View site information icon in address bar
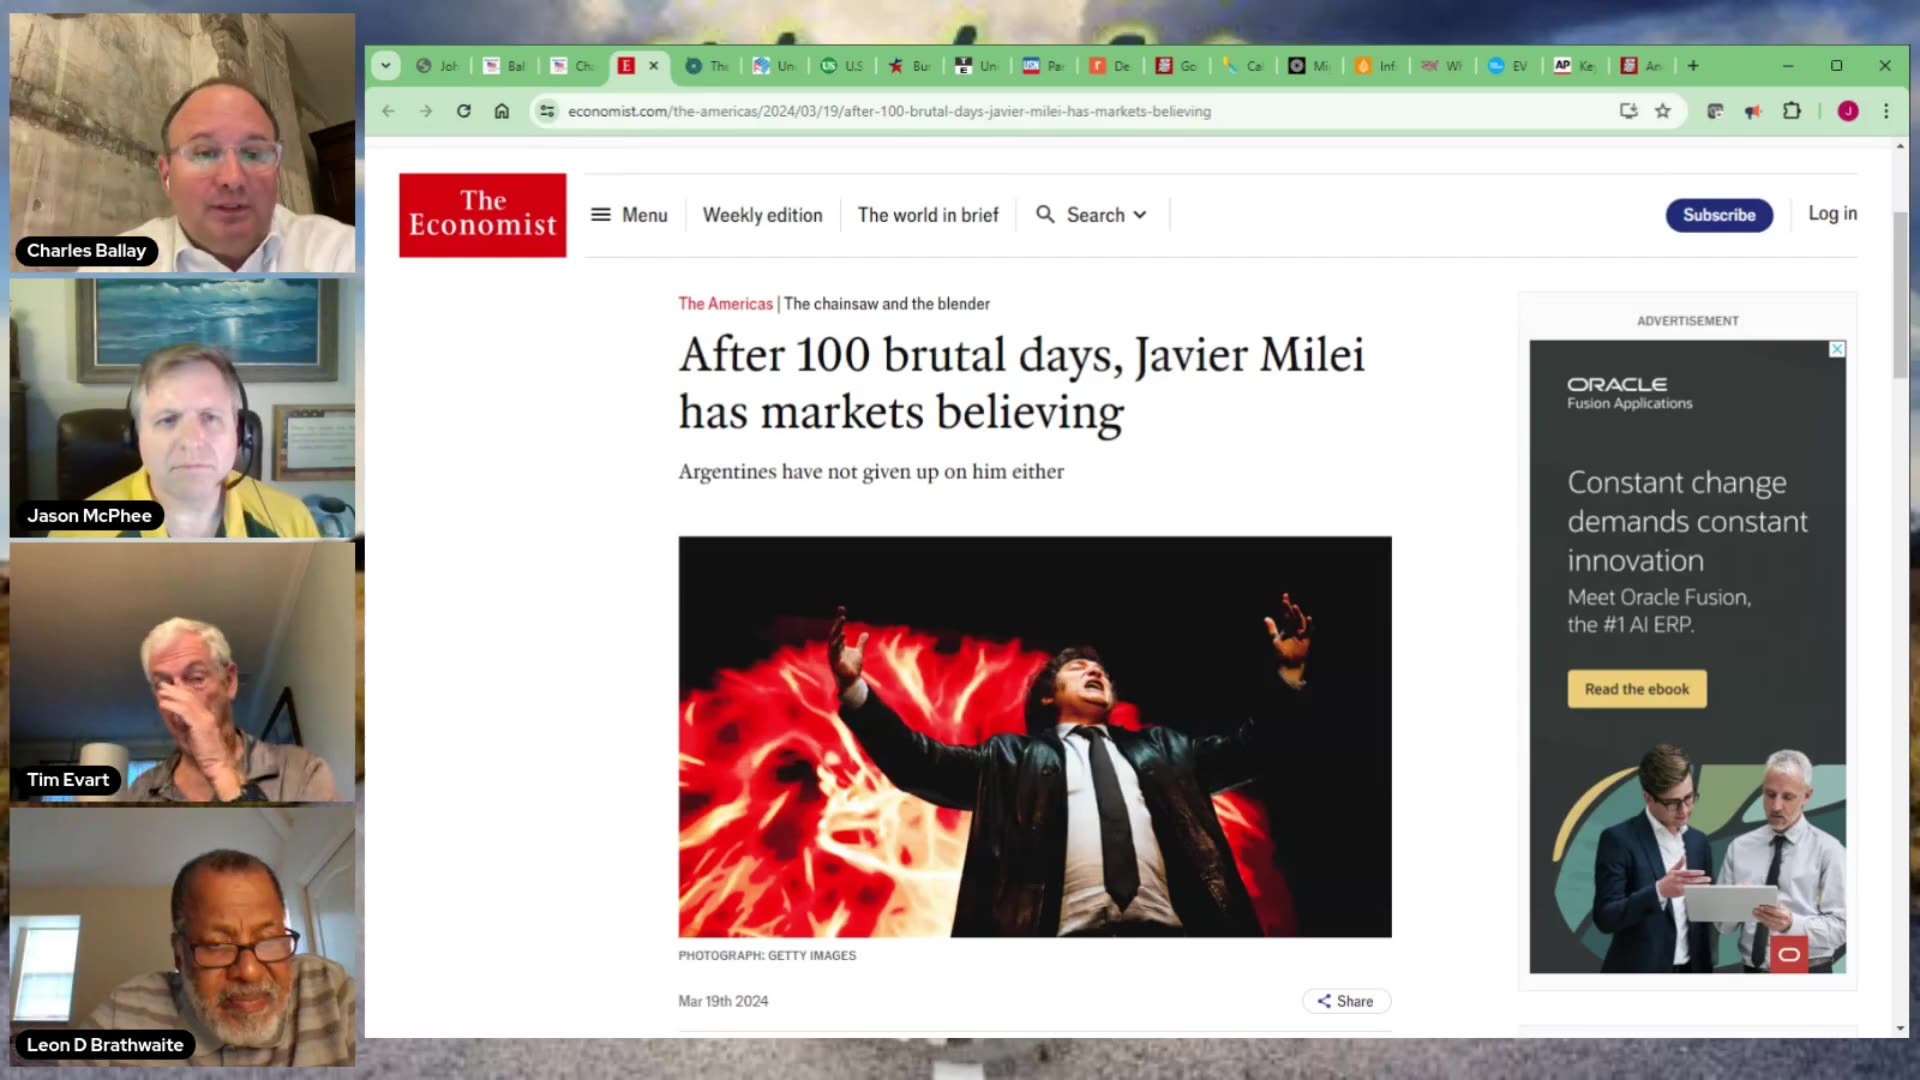Image resolution: width=1920 pixels, height=1080 pixels. coord(547,111)
